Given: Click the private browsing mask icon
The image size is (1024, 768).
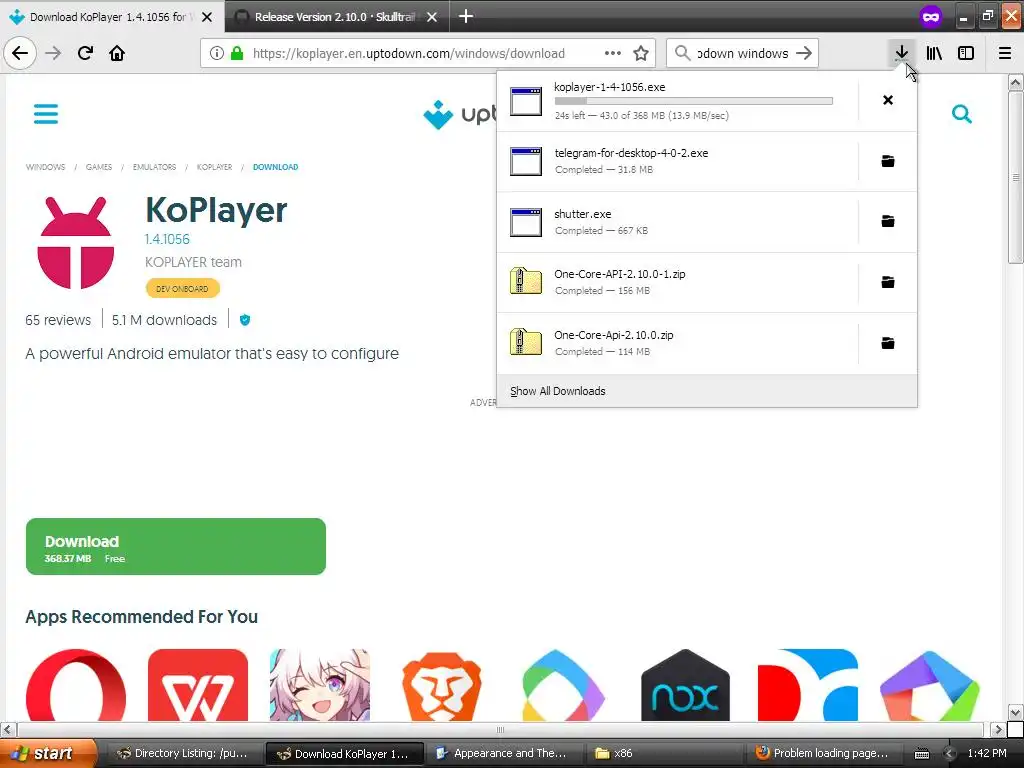Looking at the screenshot, I should (931, 16).
